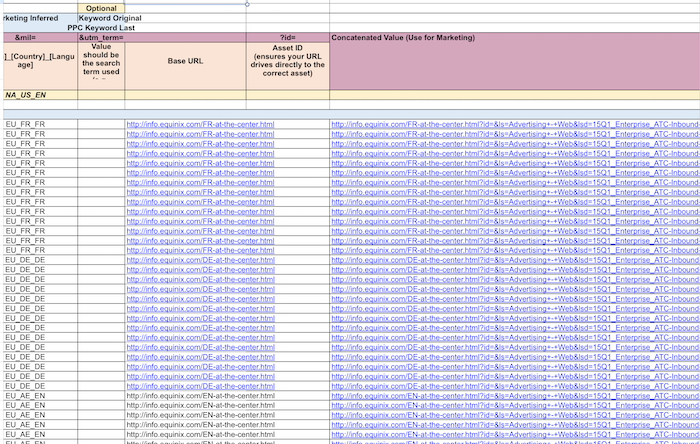
Task: Select the first EU_AE_EN cell
Action: (40, 396)
